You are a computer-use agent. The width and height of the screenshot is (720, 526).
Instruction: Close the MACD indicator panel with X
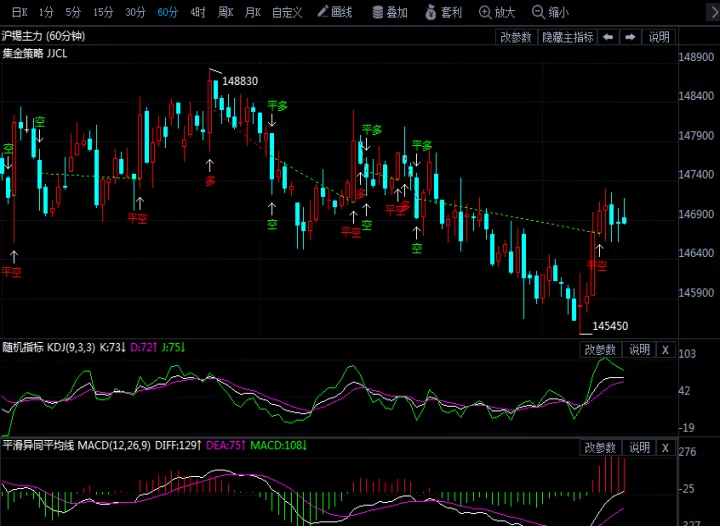[x=665, y=448]
